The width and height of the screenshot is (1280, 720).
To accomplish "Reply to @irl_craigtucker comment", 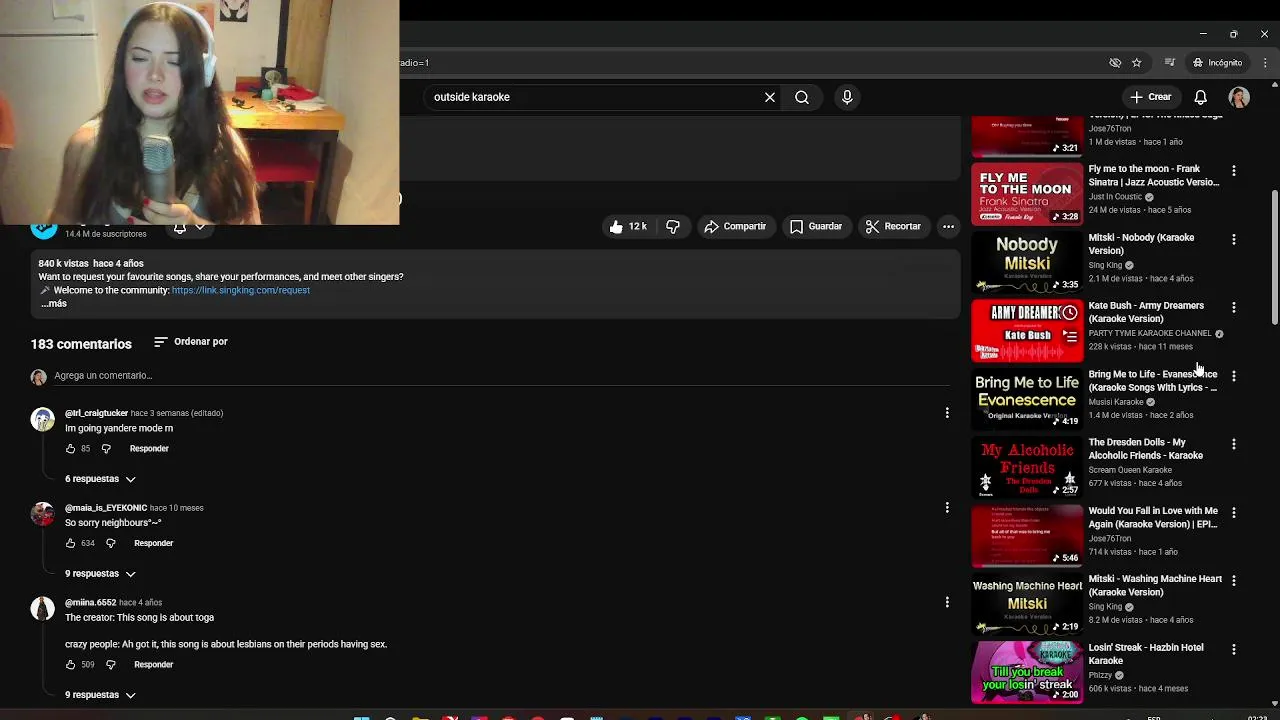I will 149,449.
